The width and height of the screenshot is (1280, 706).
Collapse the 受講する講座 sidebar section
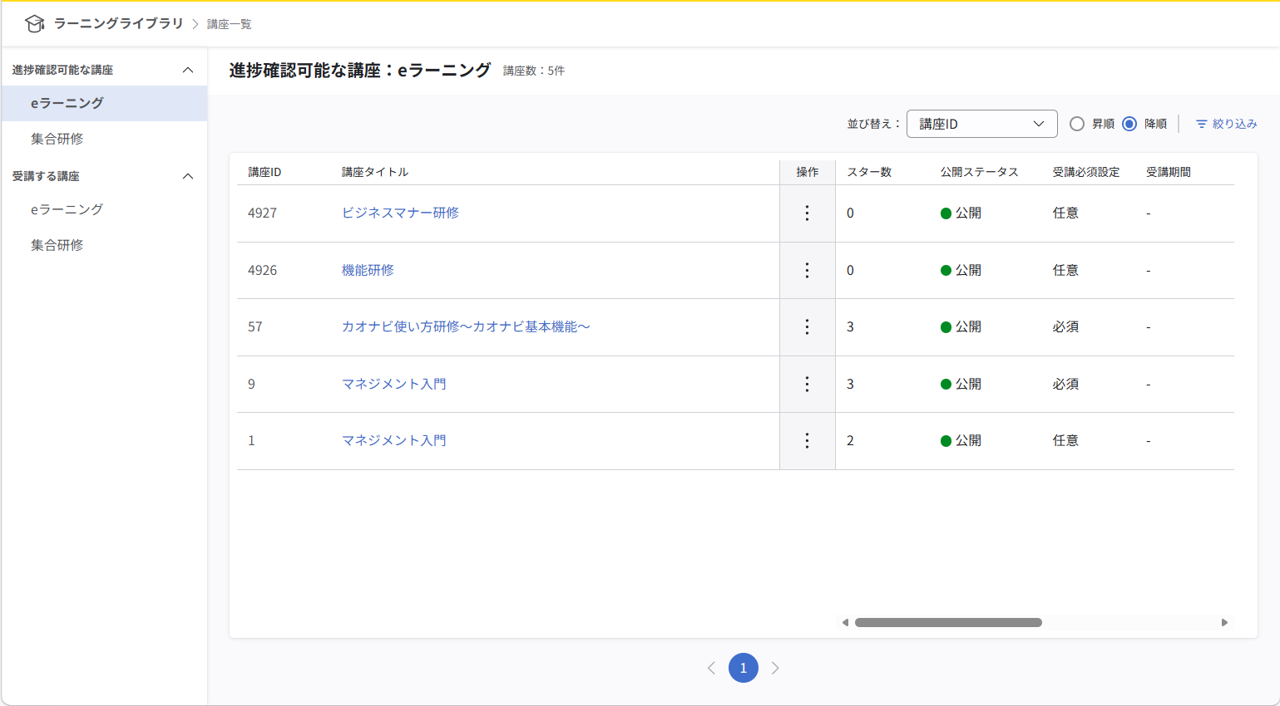coord(187,176)
